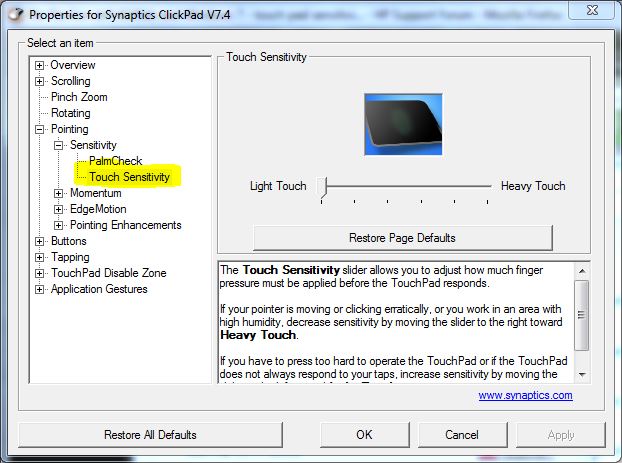The image size is (622, 463).
Task: Click Restore Page Defaults button
Action: coord(402,238)
